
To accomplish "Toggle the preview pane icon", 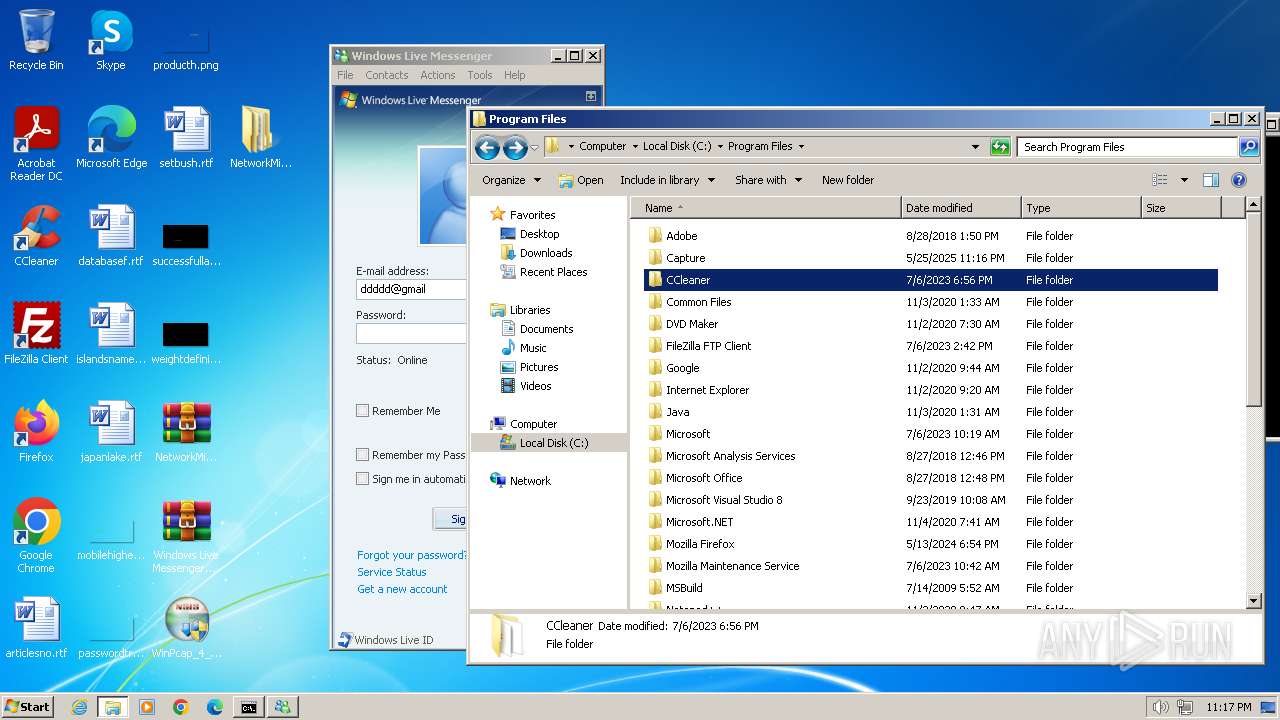I will pos(1210,180).
